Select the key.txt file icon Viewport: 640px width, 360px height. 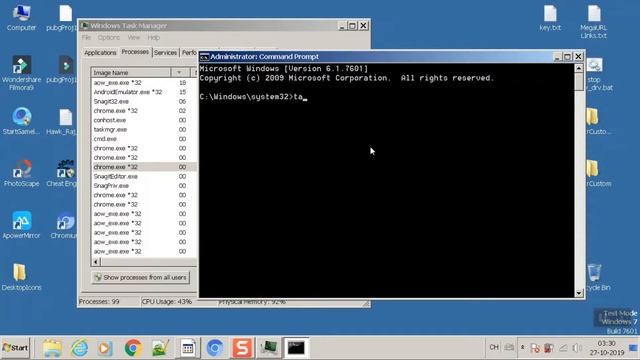[550, 18]
